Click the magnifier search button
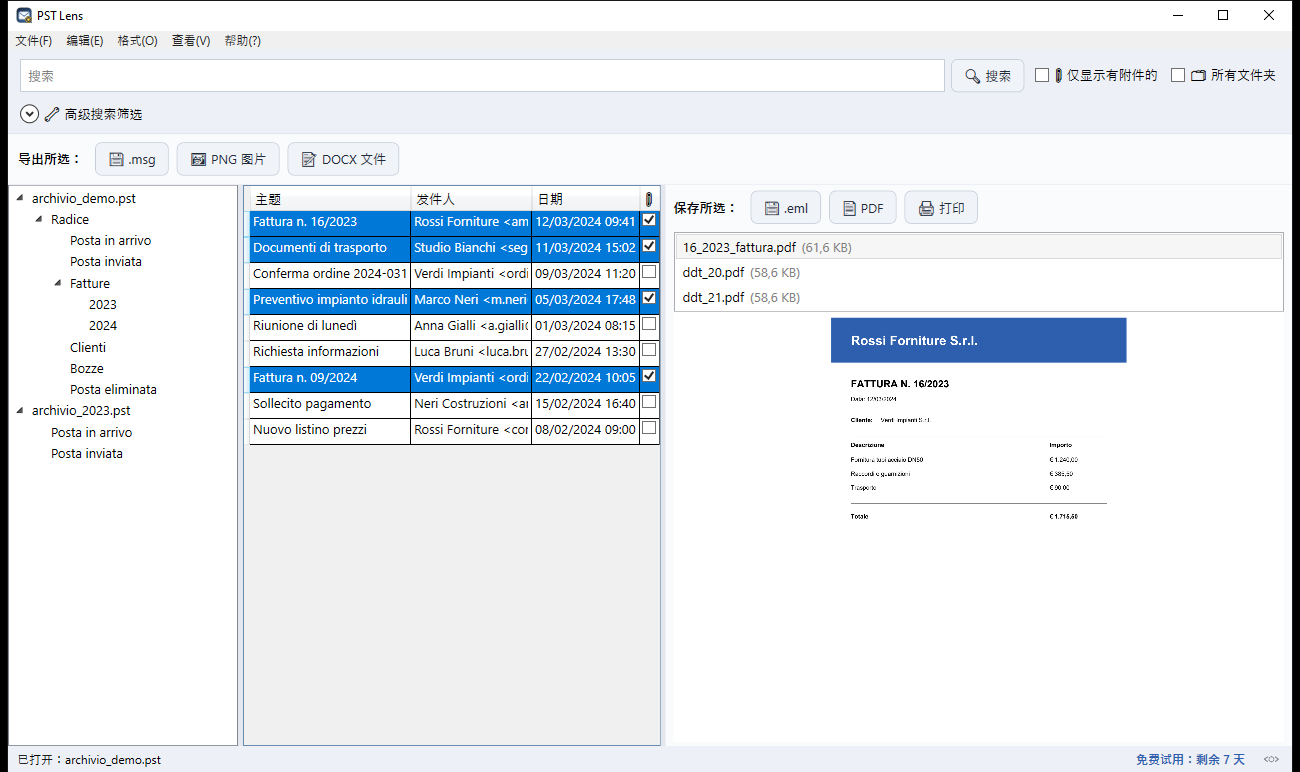 987,76
